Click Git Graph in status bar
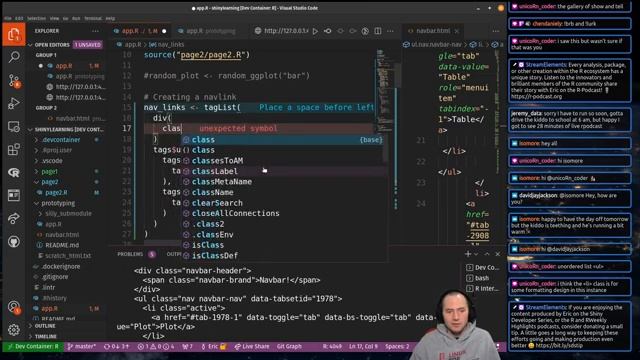This screenshot has width=640, height=360. tap(289, 347)
